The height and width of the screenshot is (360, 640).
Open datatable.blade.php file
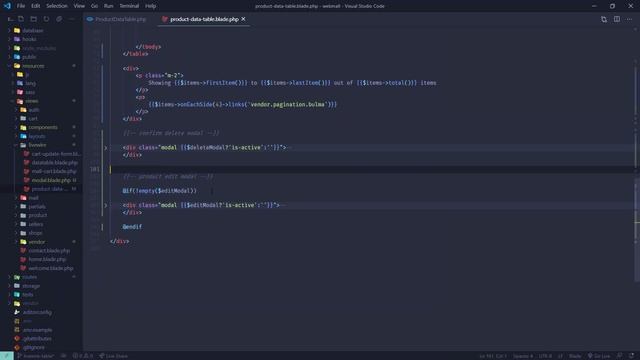[x=54, y=162]
